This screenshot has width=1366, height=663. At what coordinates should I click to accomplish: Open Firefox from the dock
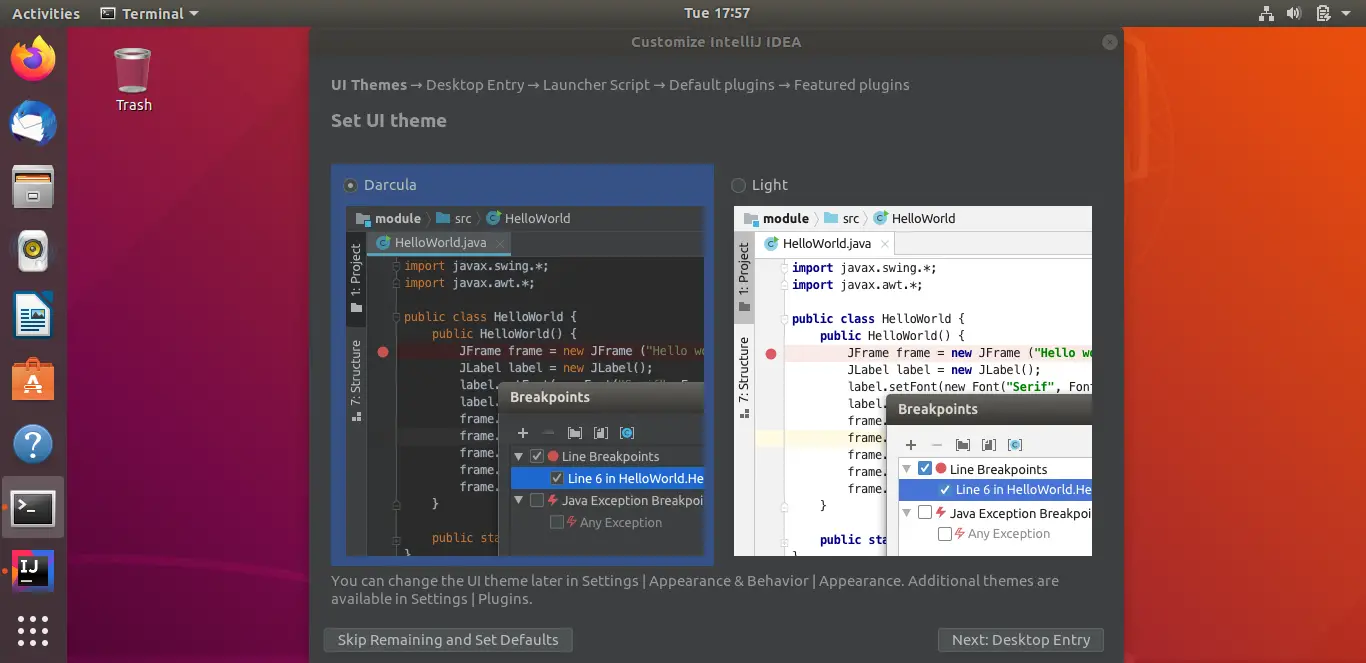click(x=33, y=60)
